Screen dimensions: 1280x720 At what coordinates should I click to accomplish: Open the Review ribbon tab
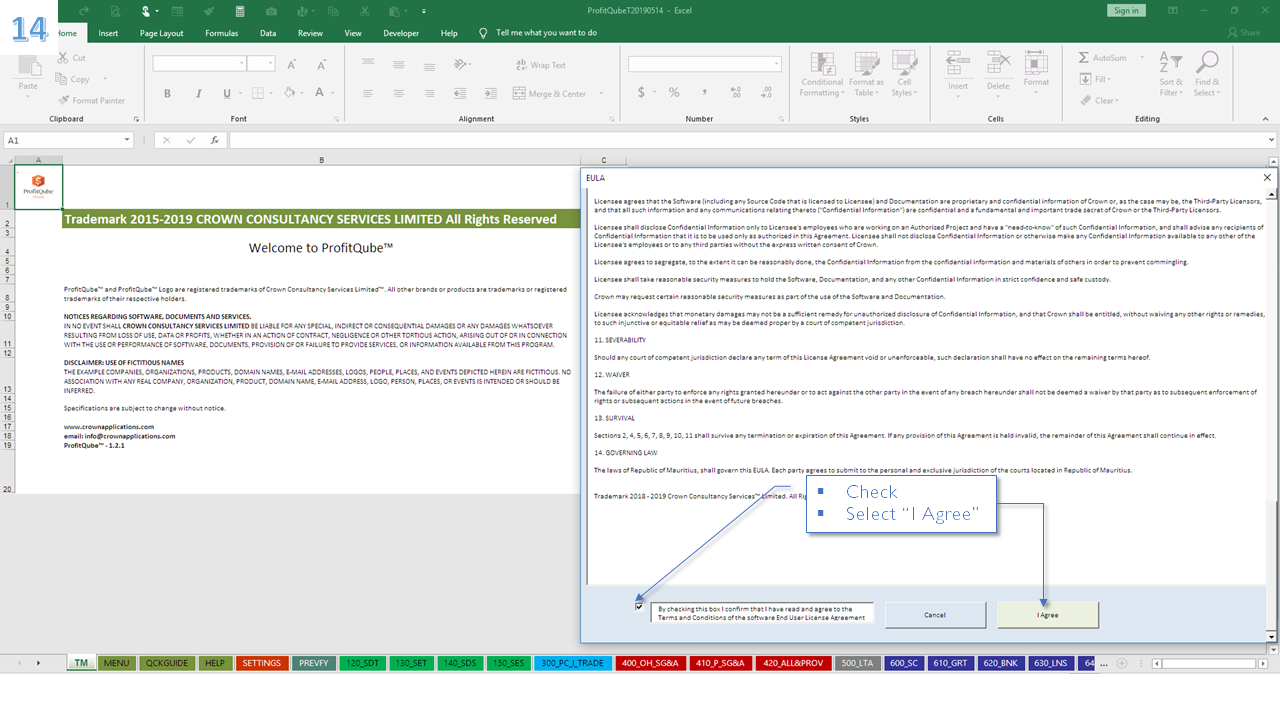click(x=310, y=33)
